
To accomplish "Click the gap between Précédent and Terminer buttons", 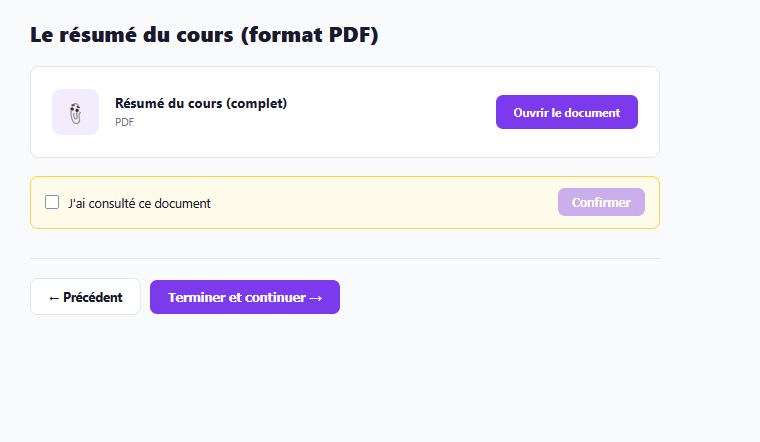I will coord(145,297).
